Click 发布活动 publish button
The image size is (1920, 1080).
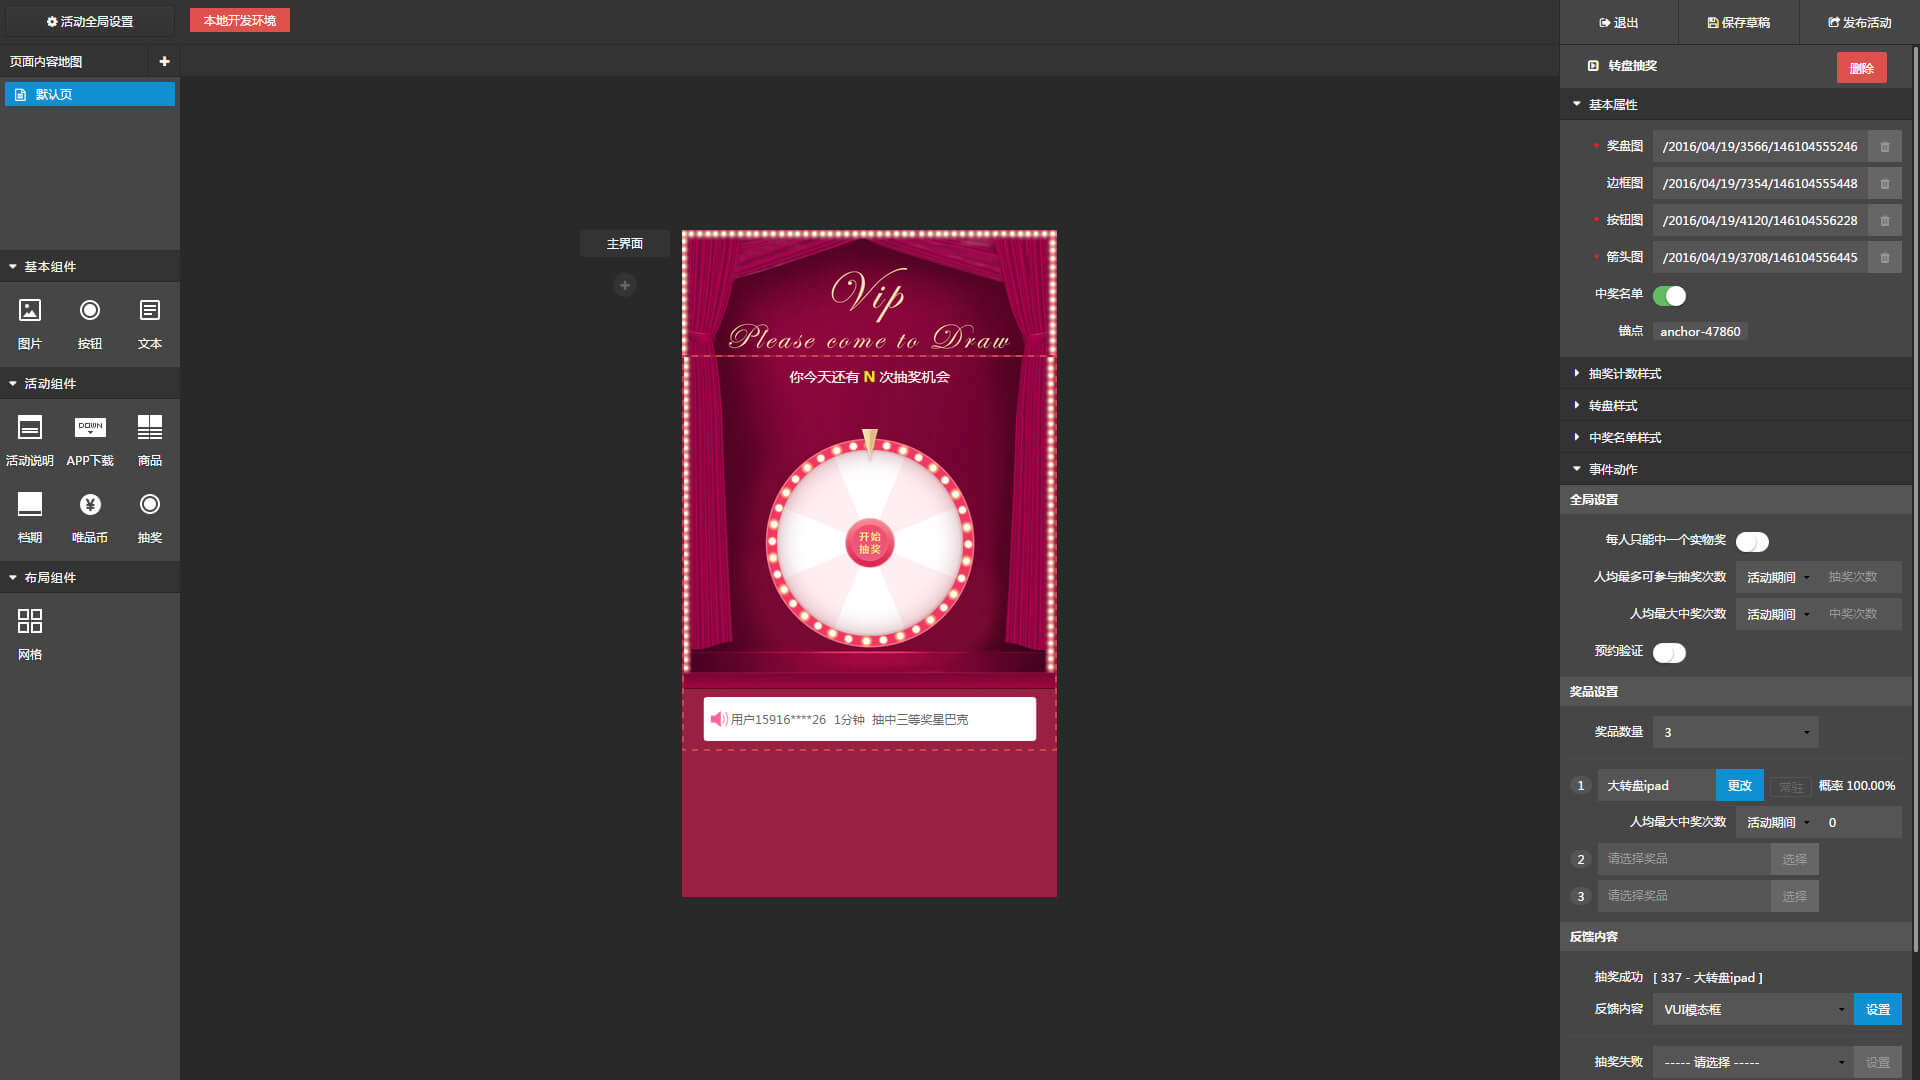(x=1859, y=22)
